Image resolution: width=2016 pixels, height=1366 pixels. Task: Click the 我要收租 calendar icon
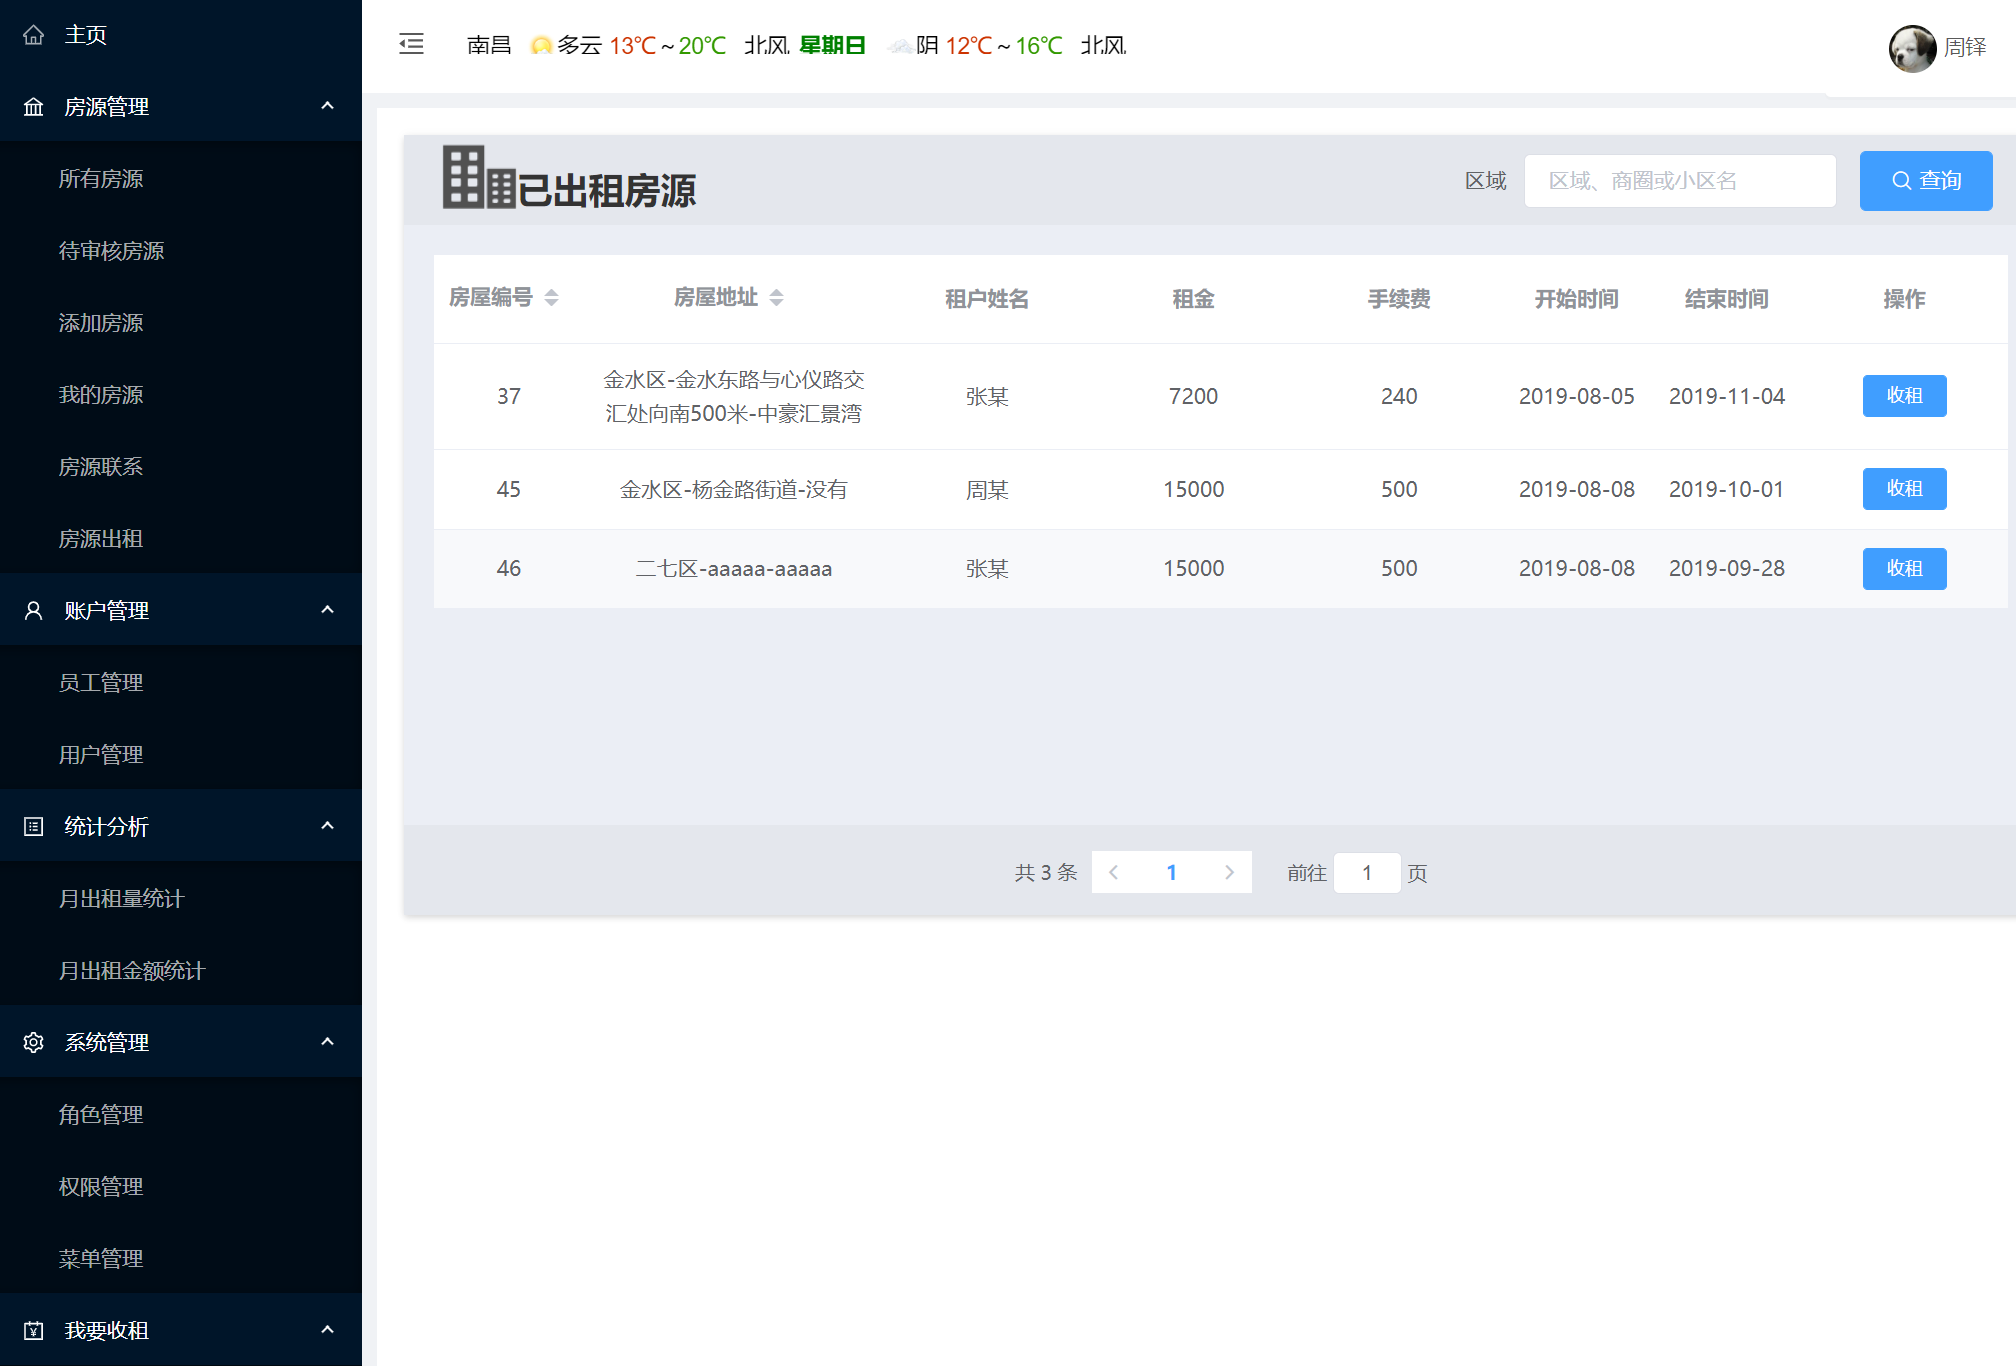coord(33,1330)
